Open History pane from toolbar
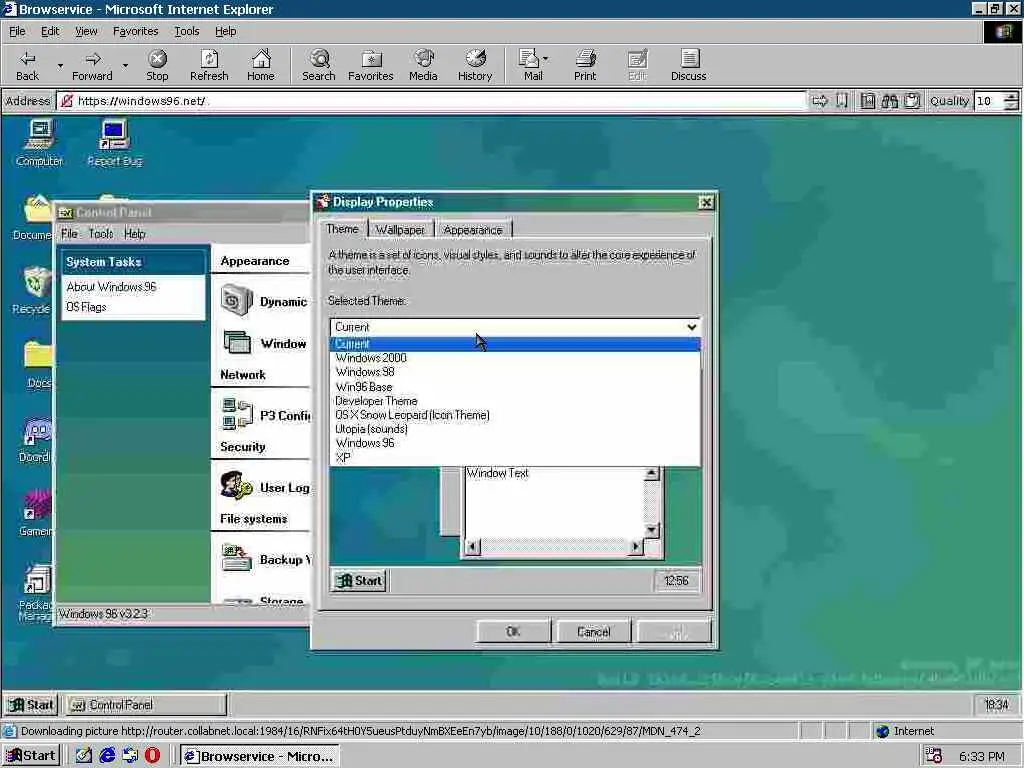The width and height of the screenshot is (1024, 768). pos(475,65)
